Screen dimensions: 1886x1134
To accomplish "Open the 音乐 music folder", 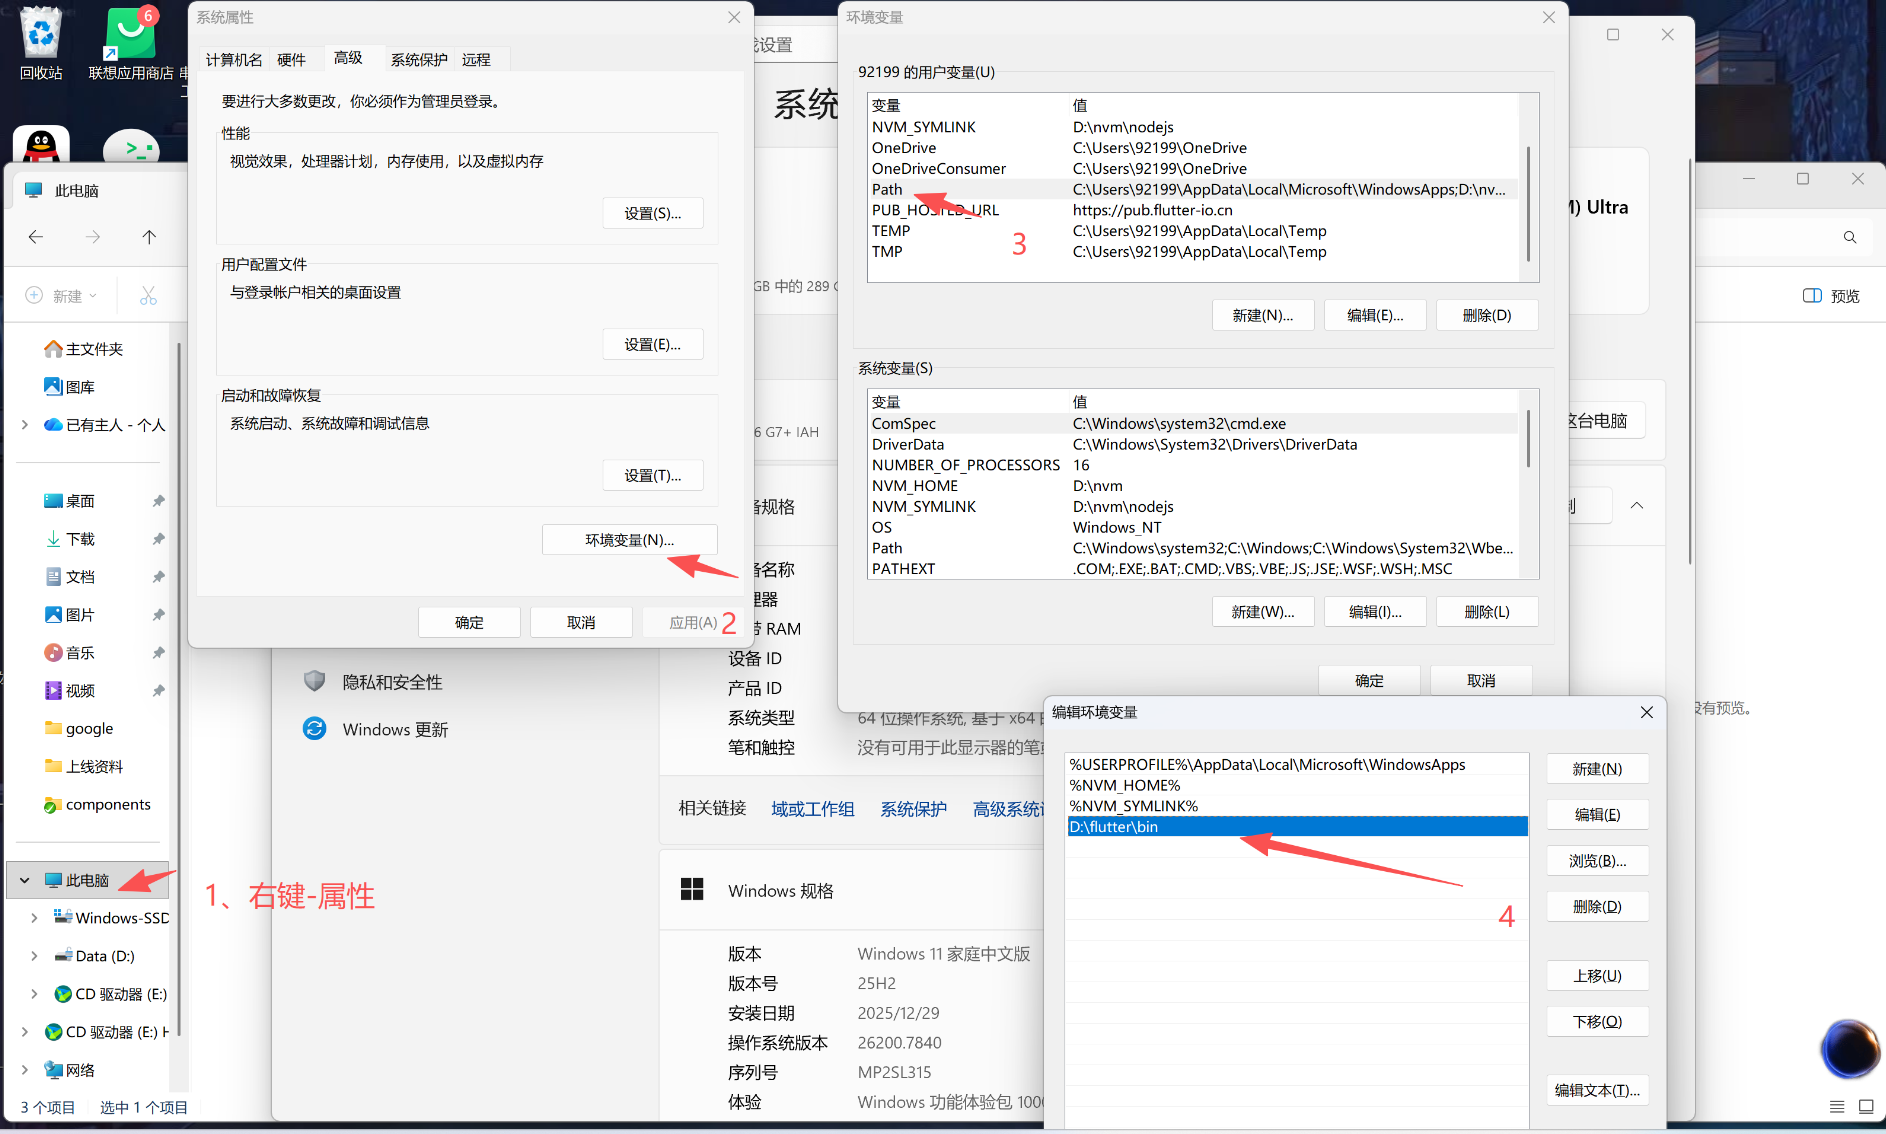I will (x=70, y=653).
